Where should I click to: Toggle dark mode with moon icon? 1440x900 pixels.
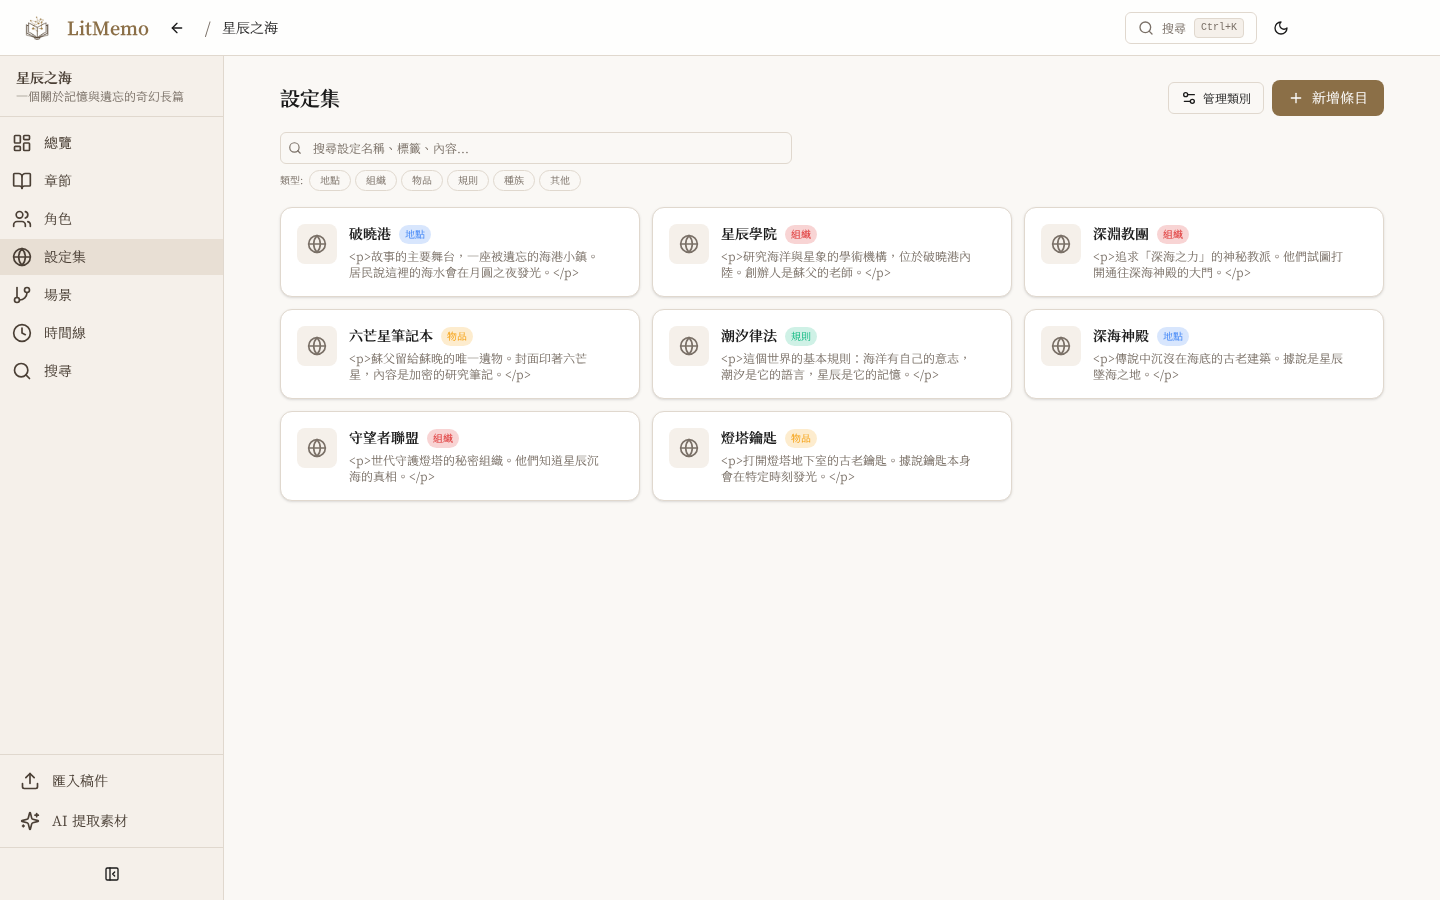pos(1281,28)
